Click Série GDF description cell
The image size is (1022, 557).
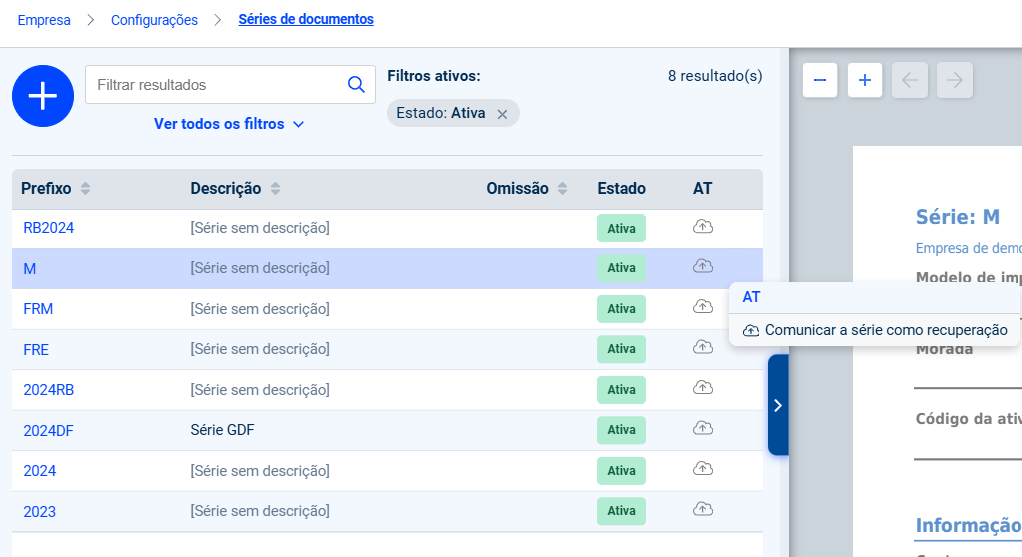click(x=222, y=430)
